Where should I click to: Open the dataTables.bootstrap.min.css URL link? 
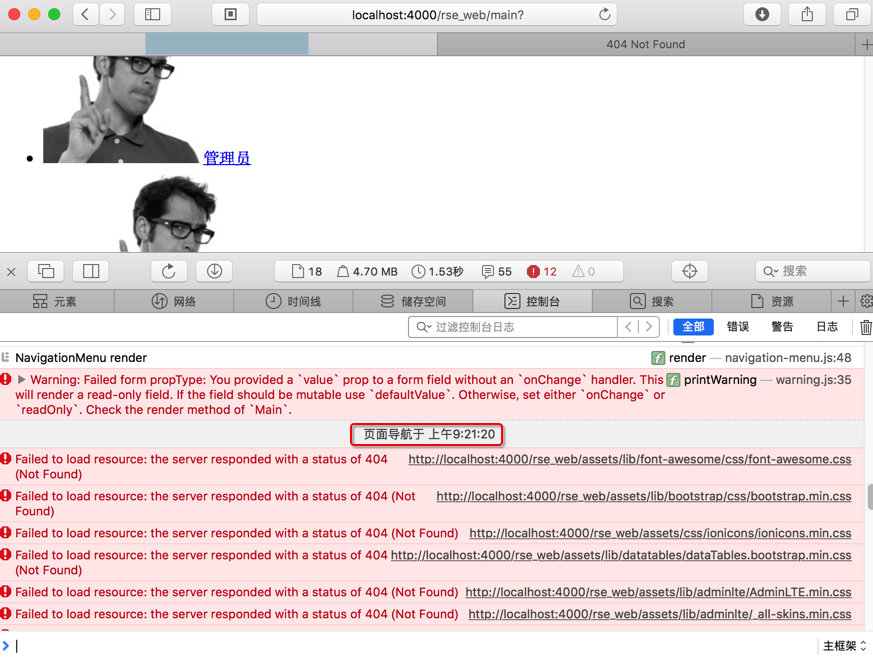[x=621, y=555]
